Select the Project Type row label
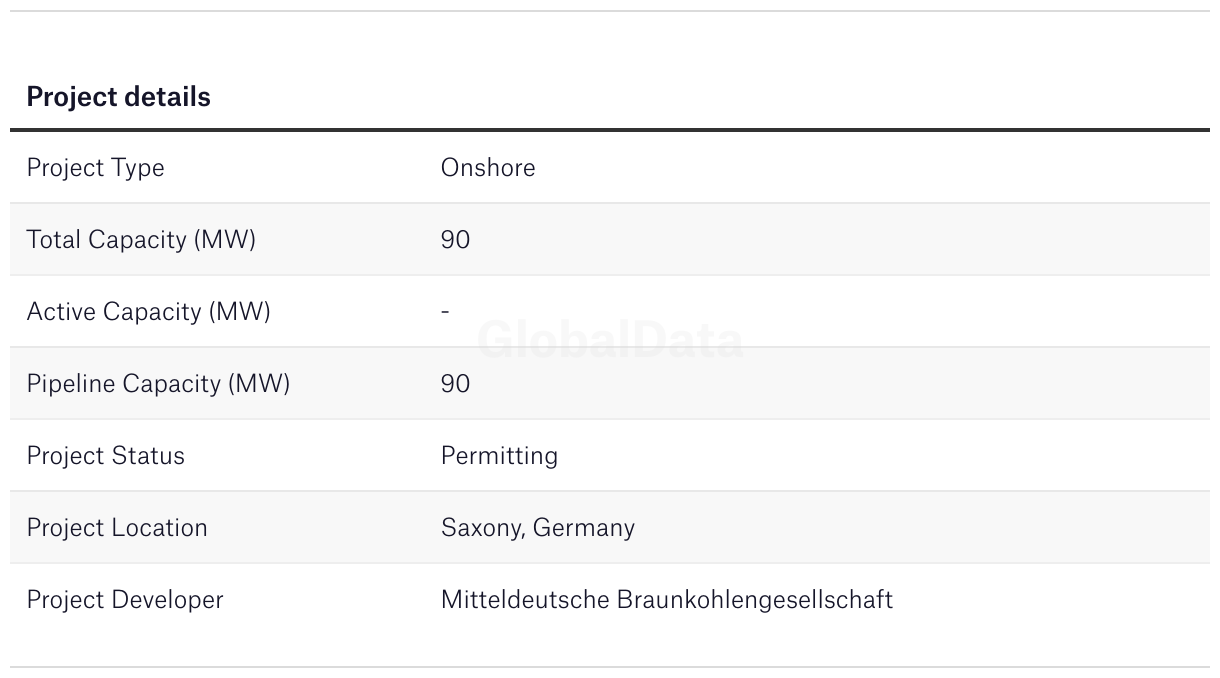1220x678 pixels. (x=95, y=168)
